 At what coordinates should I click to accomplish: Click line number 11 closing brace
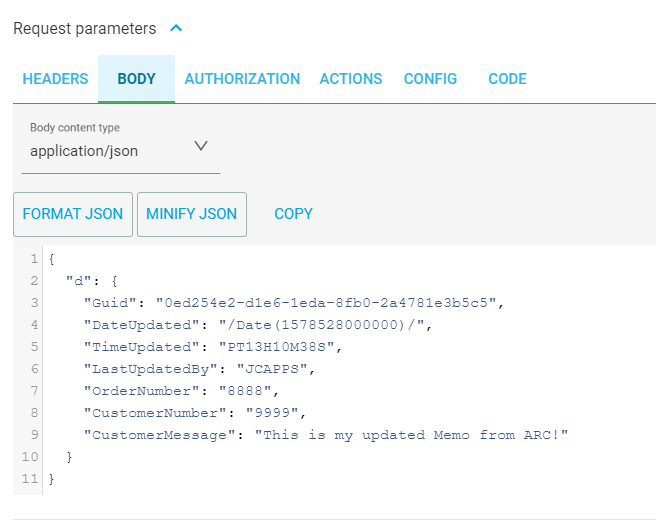(51, 479)
